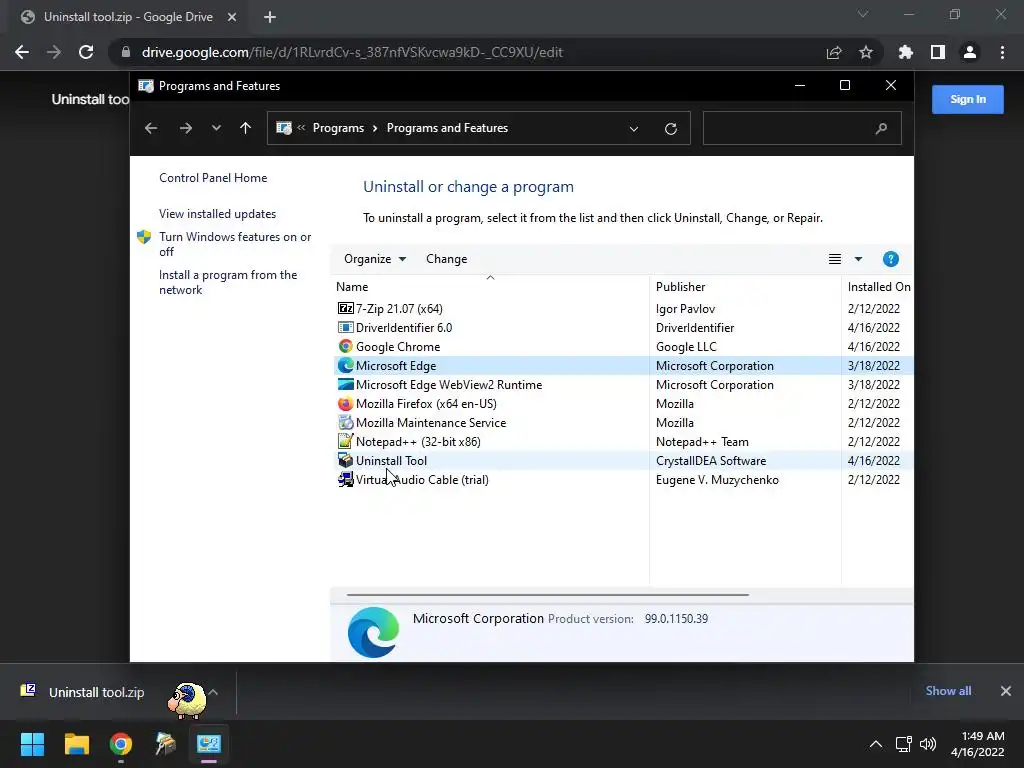The width and height of the screenshot is (1024, 768).
Task: Select the Notepad++ (32-bit x86) row
Action: coord(623,441)
